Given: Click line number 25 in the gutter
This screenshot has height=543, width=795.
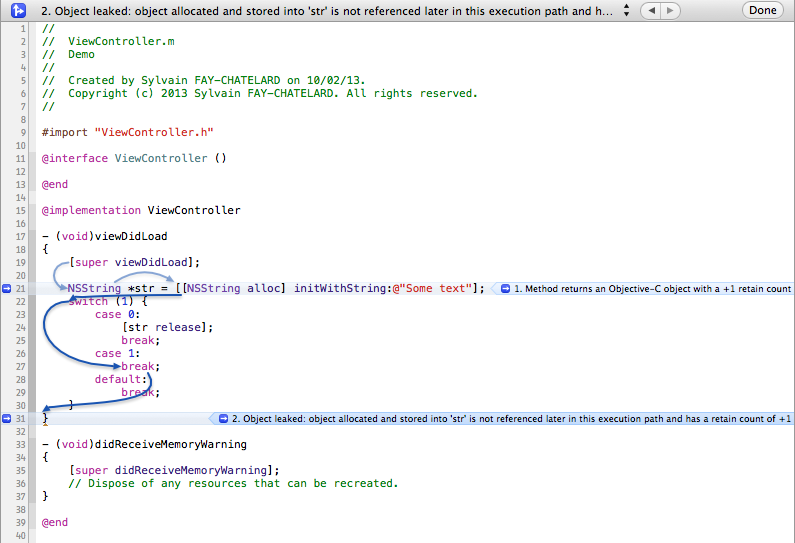Looking at the screenshot, I should (x=21, y=341).
